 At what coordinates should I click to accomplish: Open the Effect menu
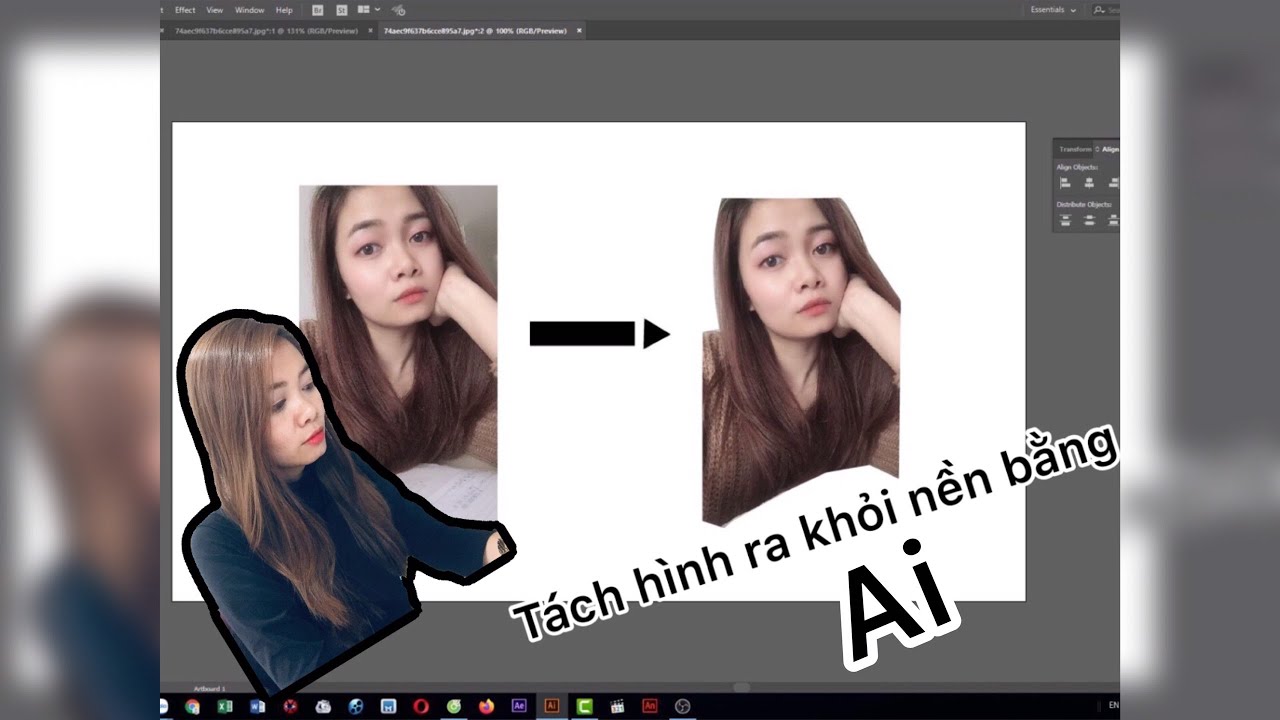pos(185,10)
